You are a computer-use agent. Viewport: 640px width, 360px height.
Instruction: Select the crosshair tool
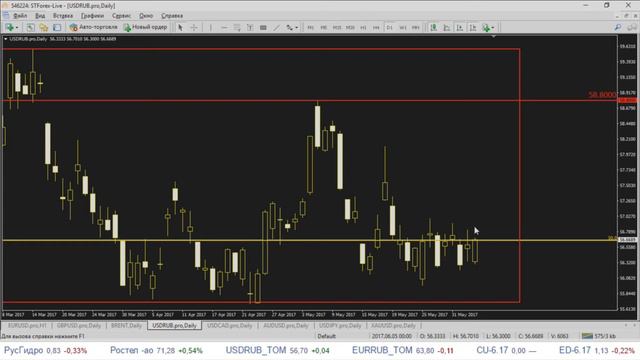pos(194,27)
